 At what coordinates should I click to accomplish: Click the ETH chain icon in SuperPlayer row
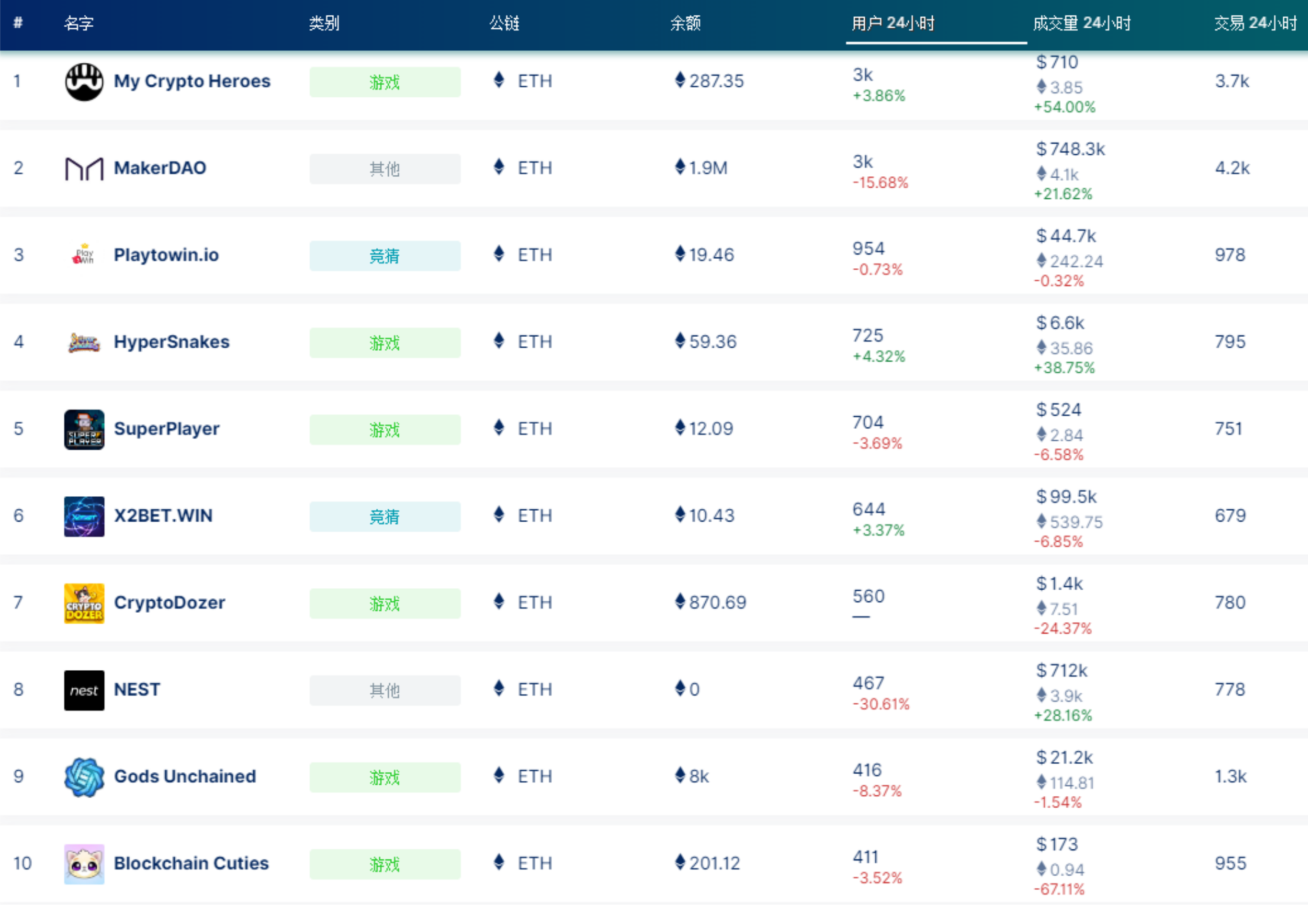(499, 428)
